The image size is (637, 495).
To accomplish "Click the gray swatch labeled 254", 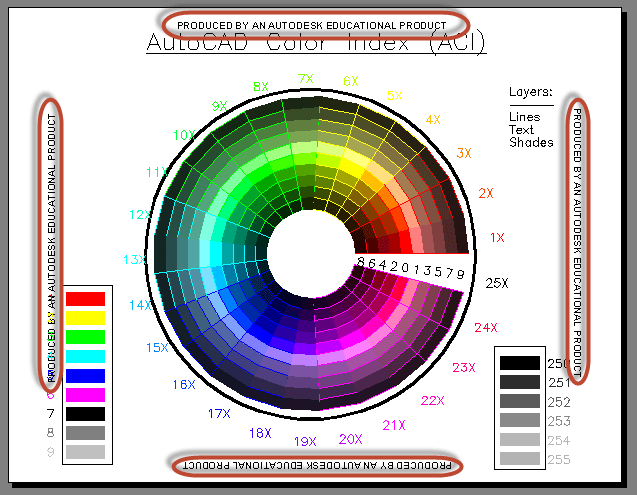I will 520,439.
